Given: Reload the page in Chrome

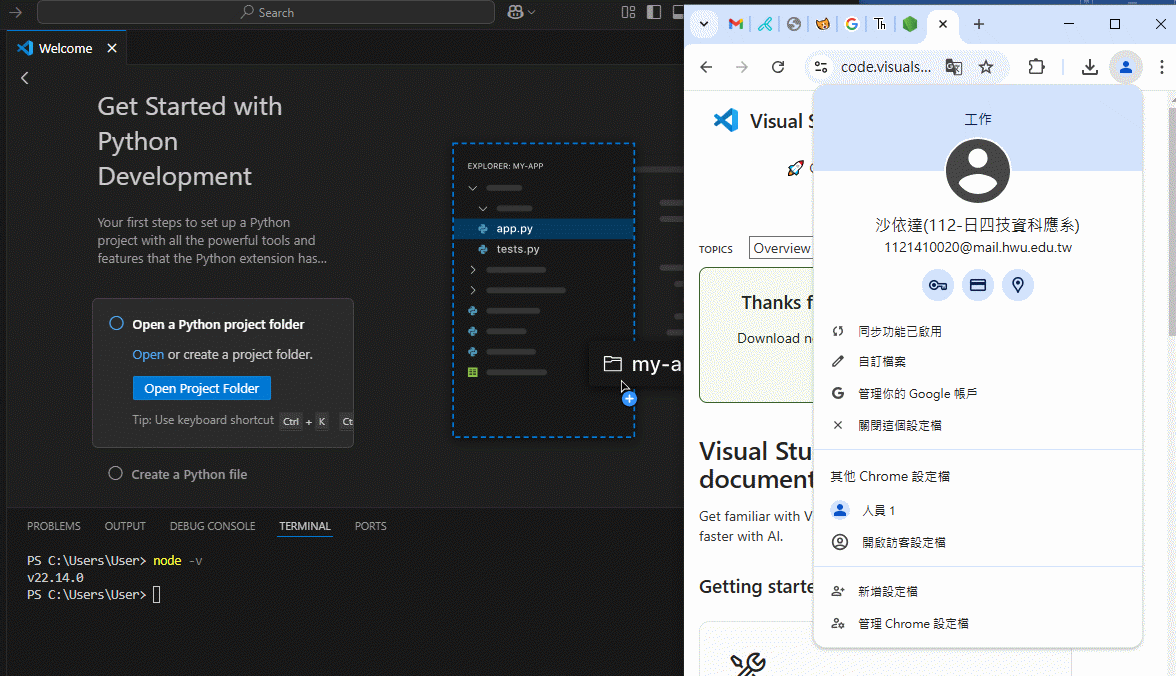Looking at the screenshot, I should [x=778, y=67].
